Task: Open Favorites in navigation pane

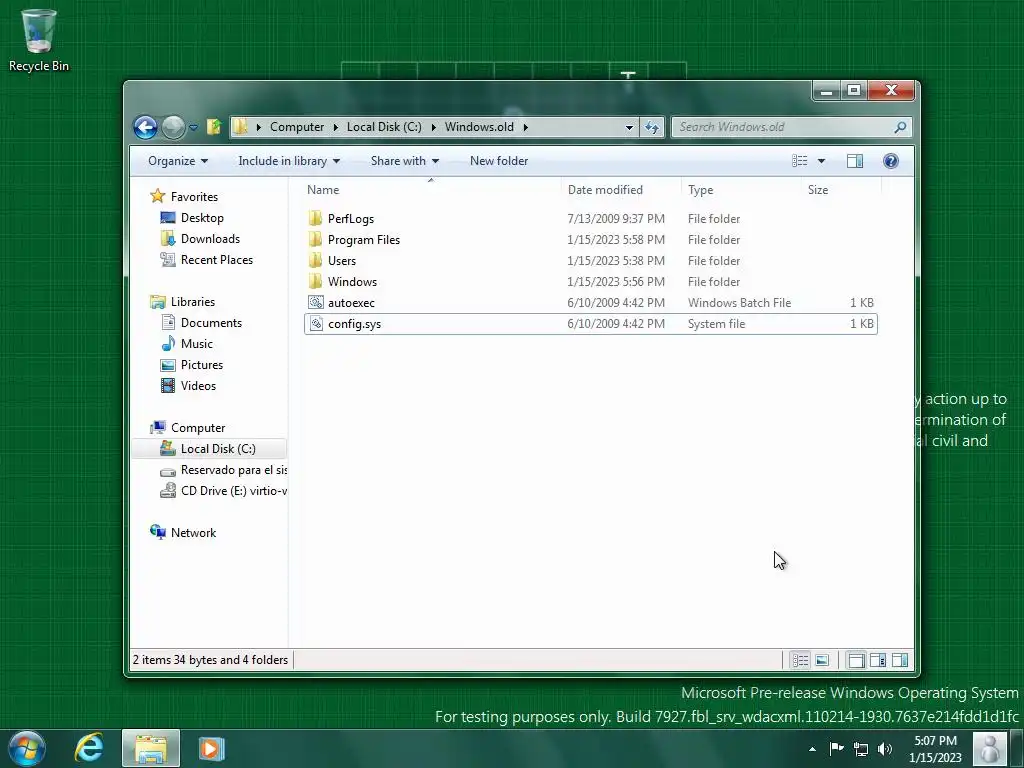Action: click(x=194, y=197)
